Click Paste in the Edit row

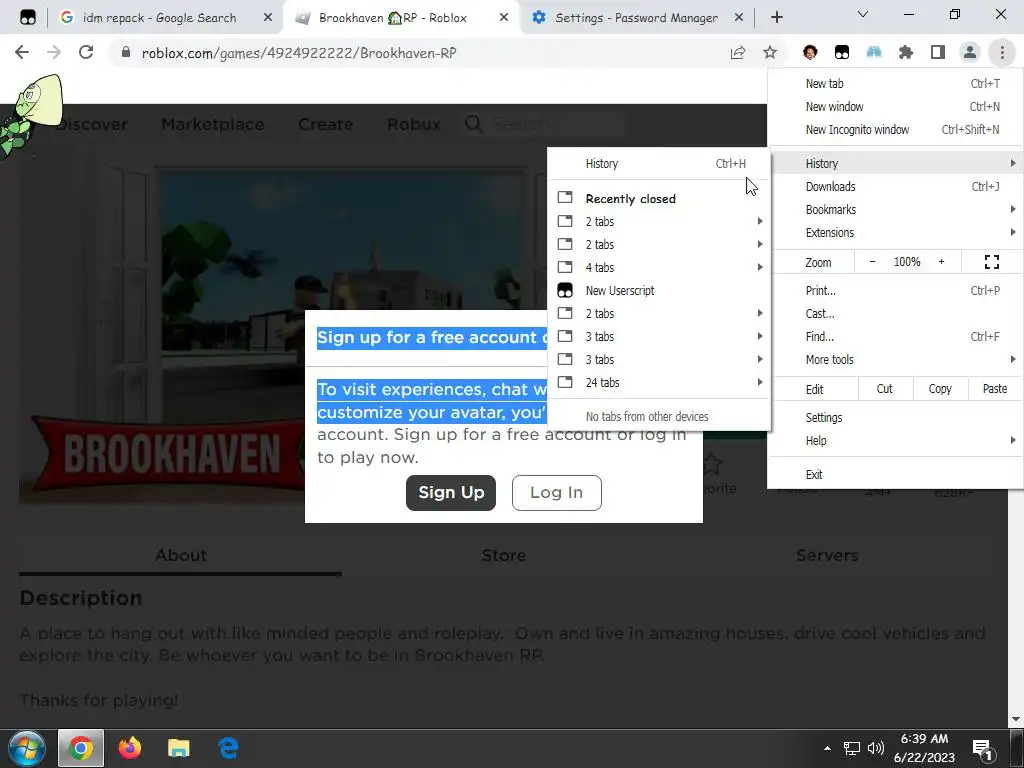coord(995,389)
